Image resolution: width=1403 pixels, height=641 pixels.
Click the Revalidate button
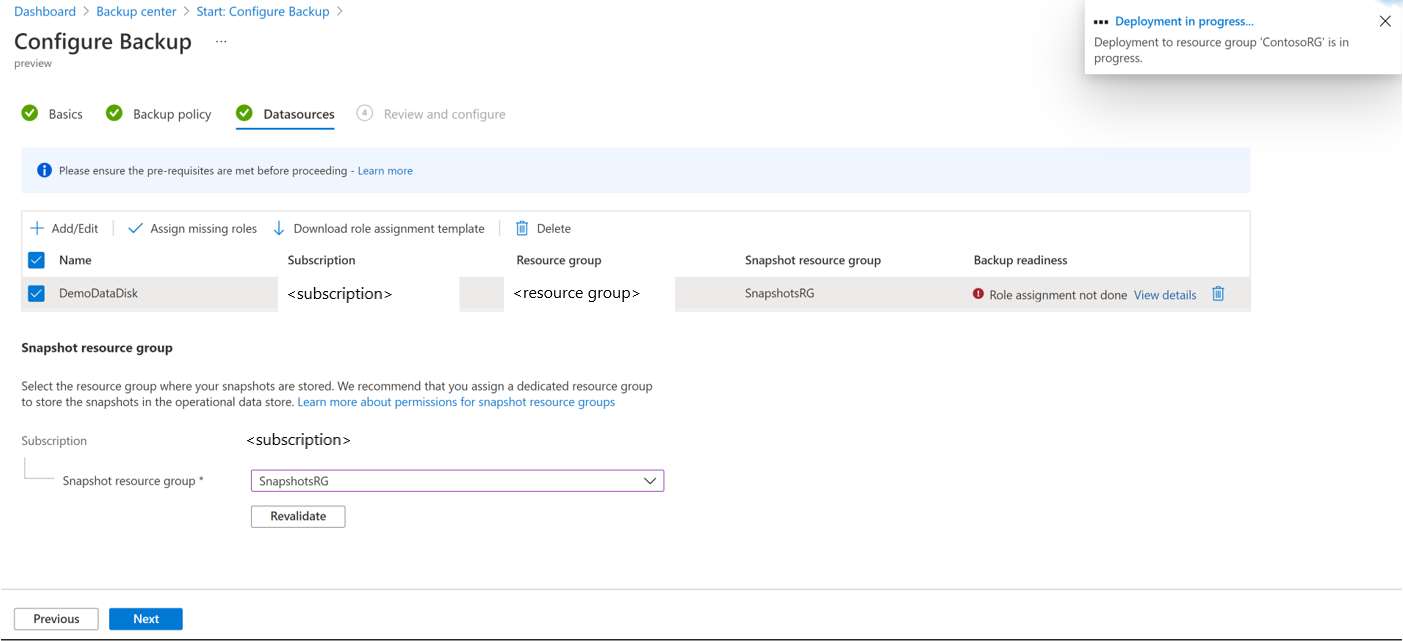point(298,516)
